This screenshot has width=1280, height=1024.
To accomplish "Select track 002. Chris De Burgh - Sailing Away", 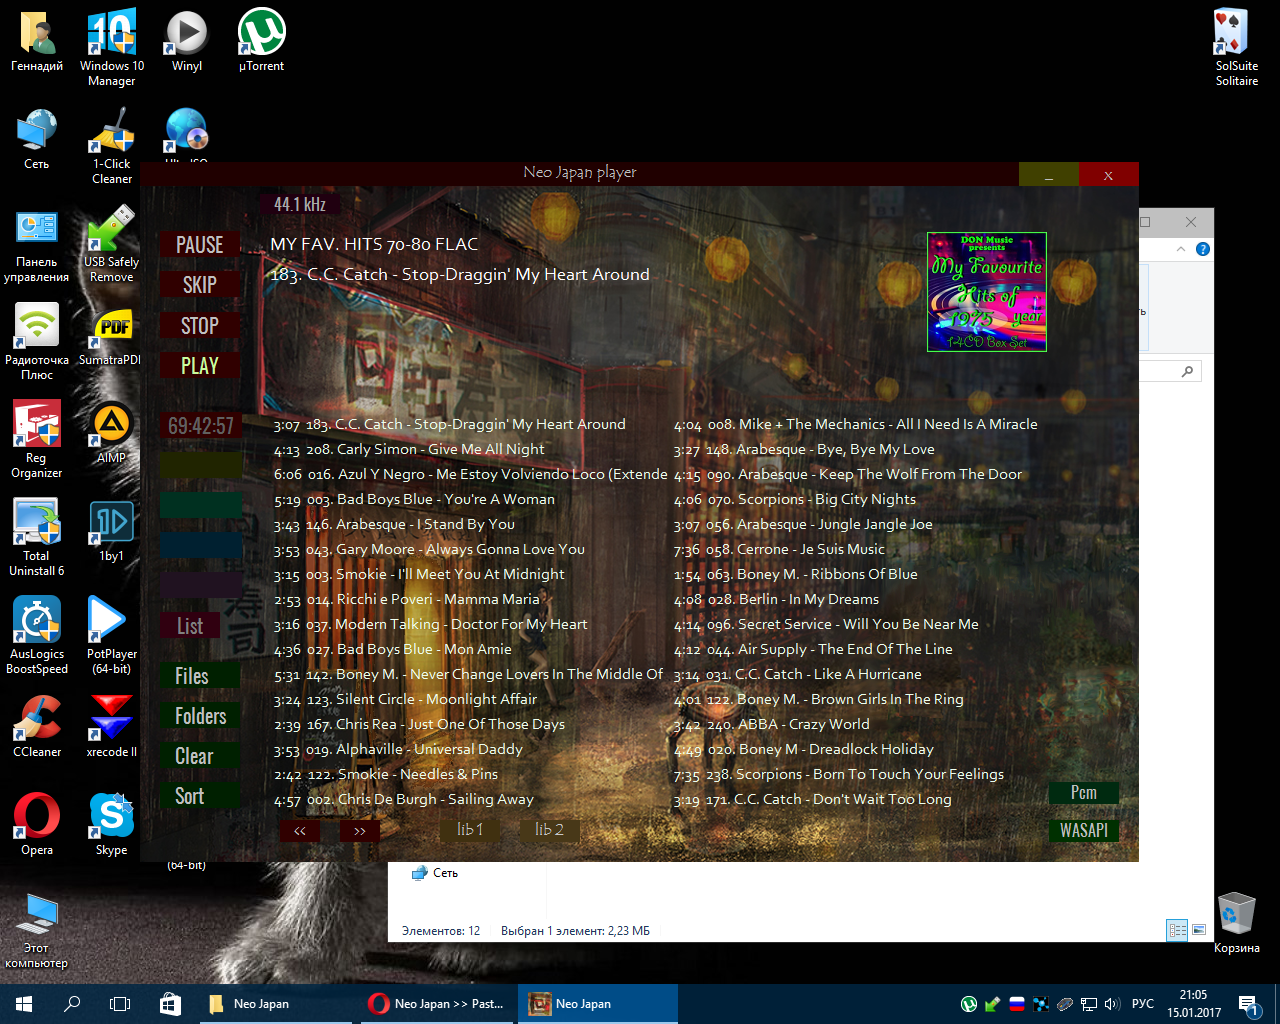I will tap(403, 800).
